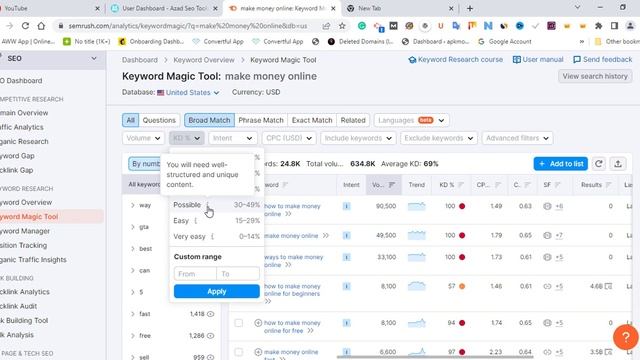Open Keyword Manager in sidebar
640x360 pixels.
(x=25, y=231)
